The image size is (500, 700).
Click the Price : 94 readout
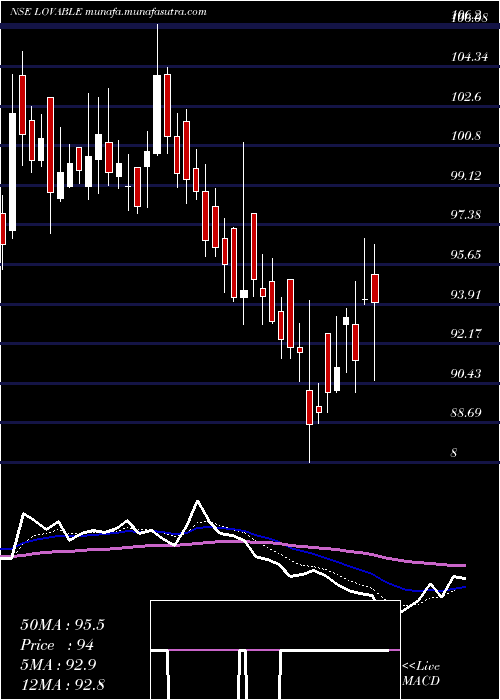[x=57, y=645]
